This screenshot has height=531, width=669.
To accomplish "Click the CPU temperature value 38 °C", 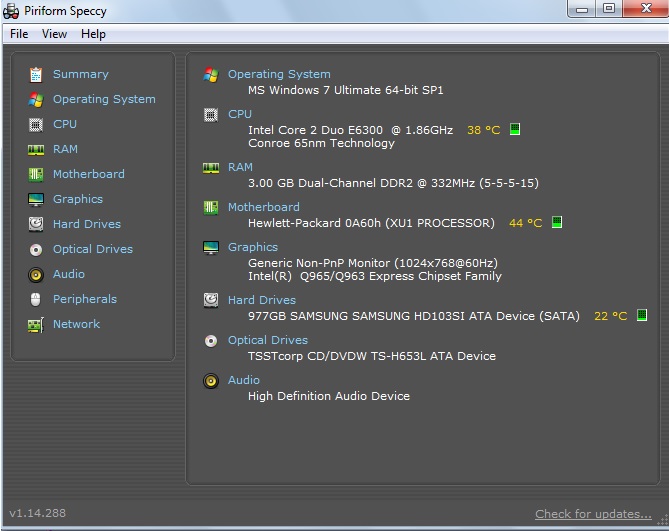I will (483, 130).
